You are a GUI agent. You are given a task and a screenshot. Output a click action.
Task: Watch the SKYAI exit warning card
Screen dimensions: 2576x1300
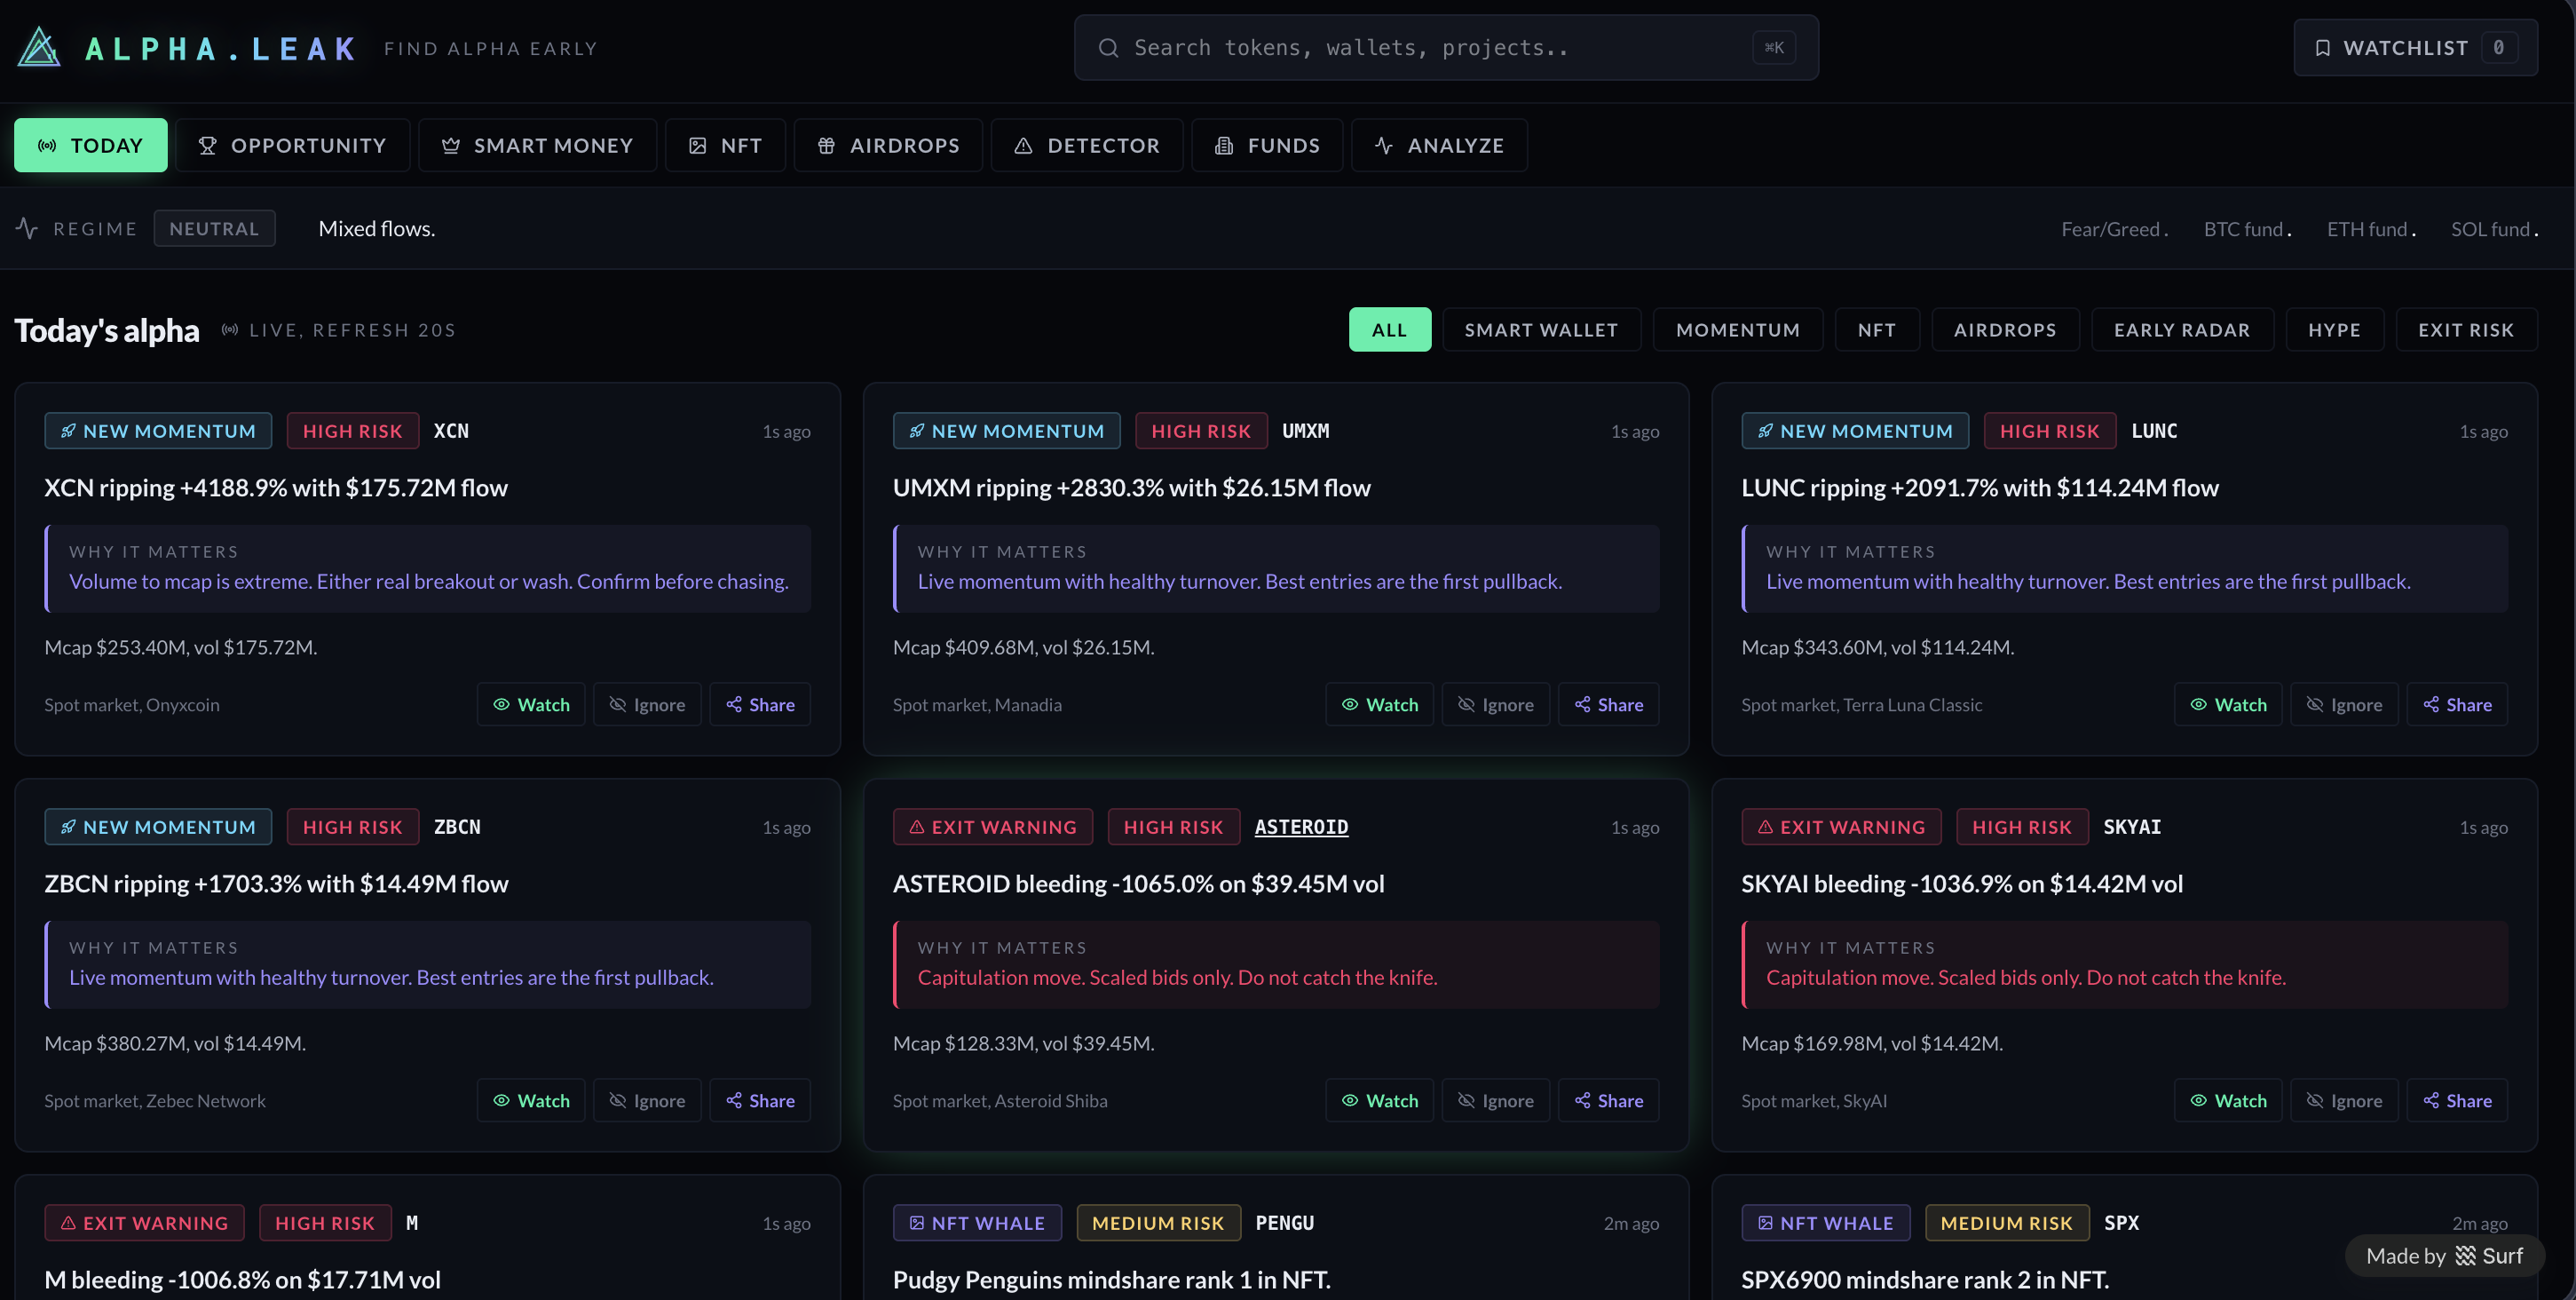(x=2227, y=1101)
